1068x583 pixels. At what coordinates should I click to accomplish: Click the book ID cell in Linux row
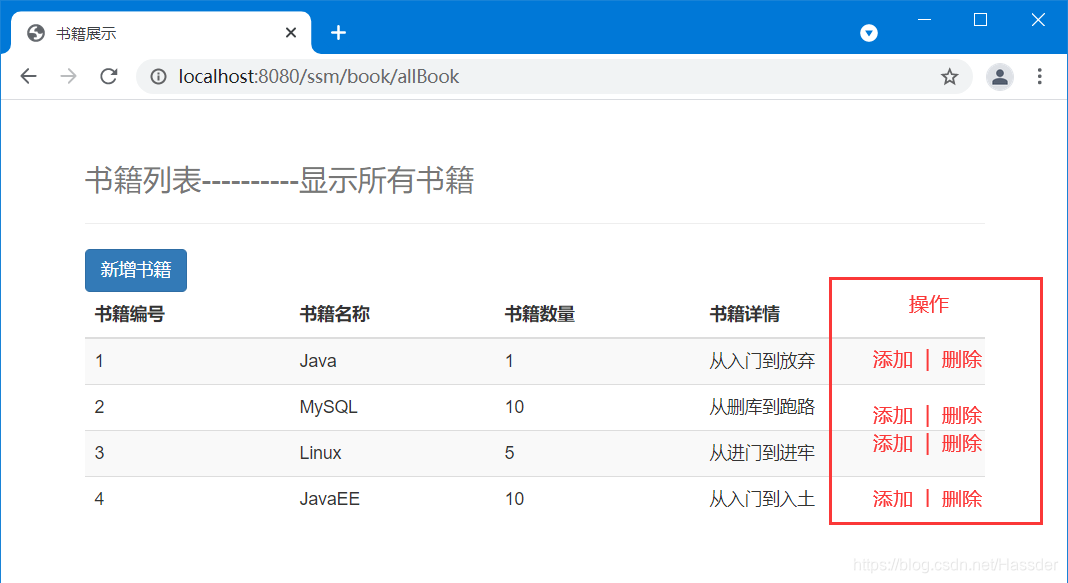click(x=99, y=453)
